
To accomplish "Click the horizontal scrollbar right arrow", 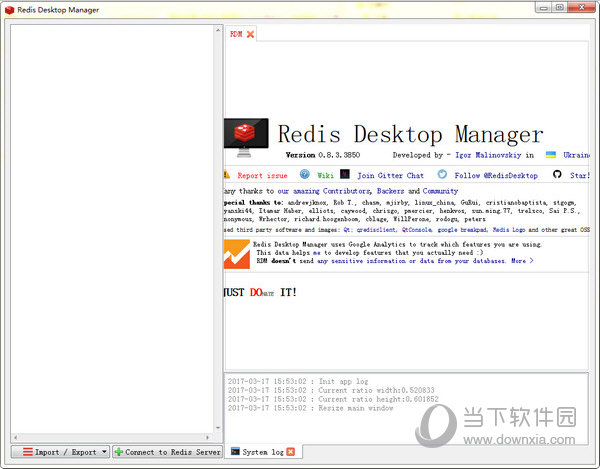I will pos(207,437).
